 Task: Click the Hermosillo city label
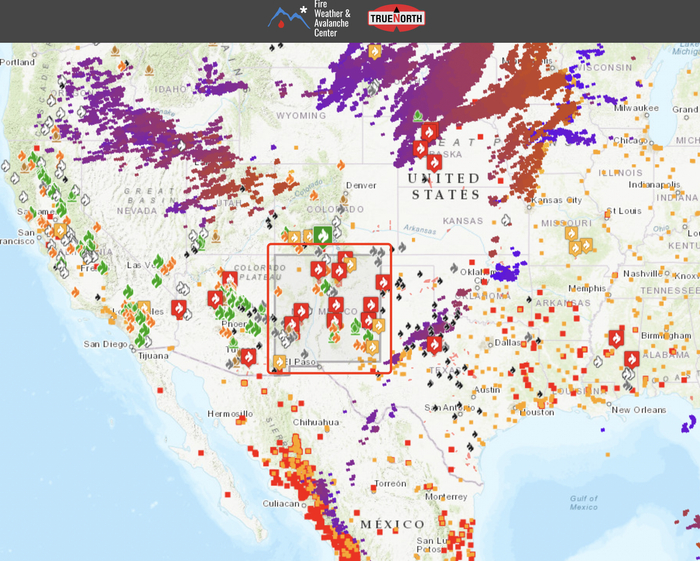(230, 414)
